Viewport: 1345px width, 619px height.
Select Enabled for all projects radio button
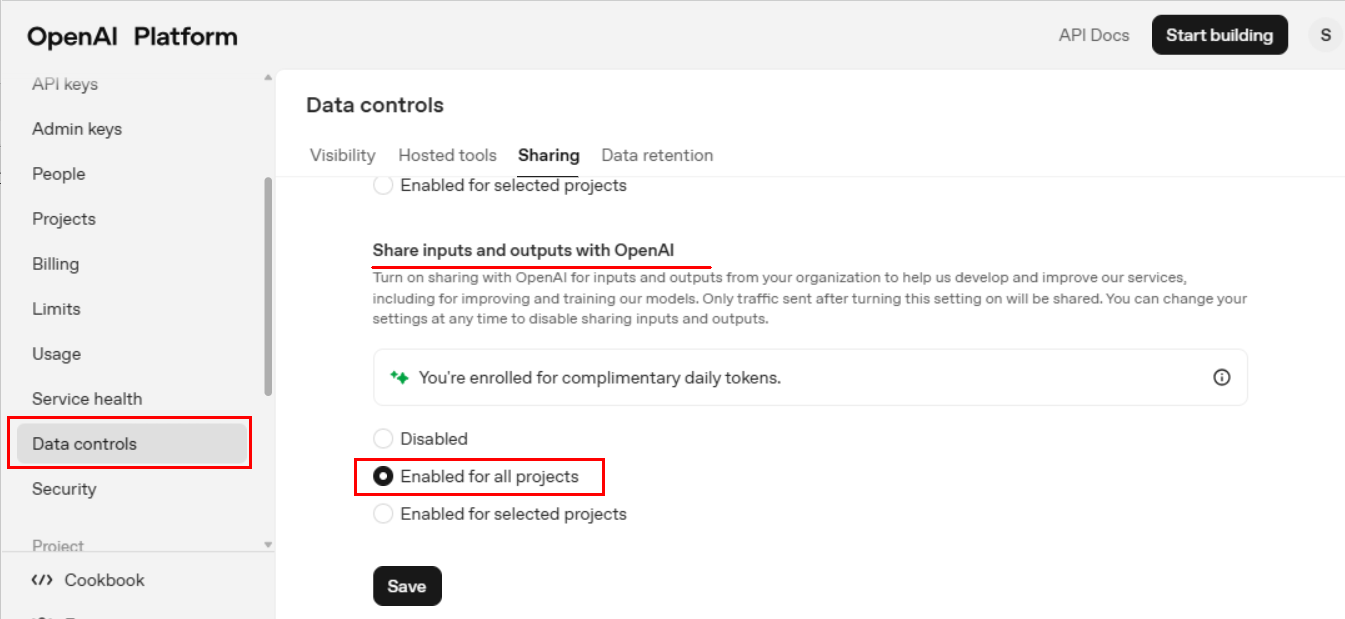tap(383, 477)
